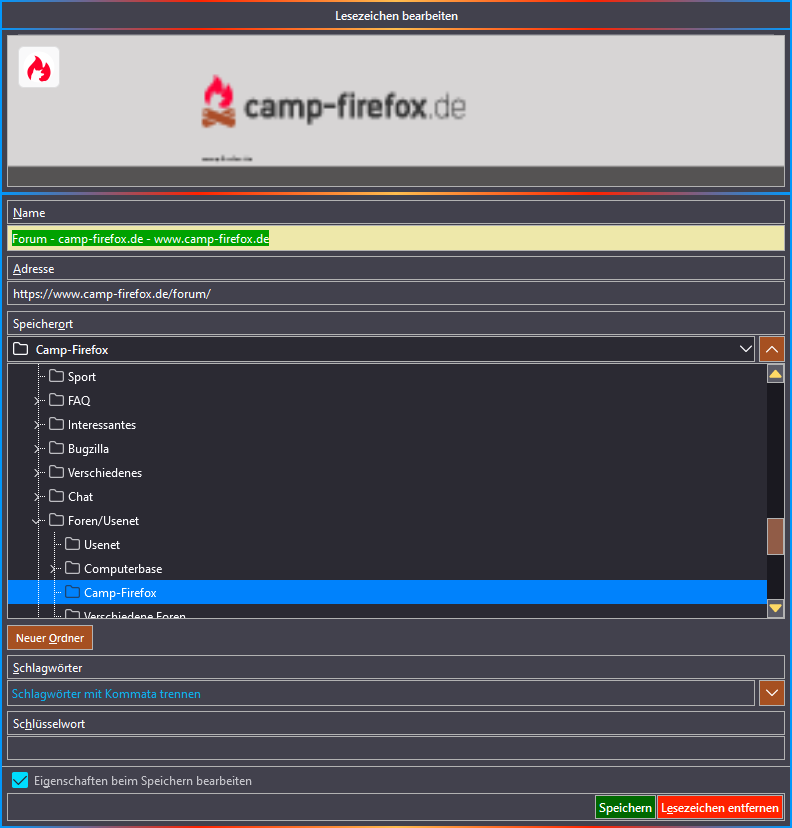Image resolution: width=792 pixels, height=828 pixels.
Task: Click the Adresse URL field
Action: [x=395, y=294]
